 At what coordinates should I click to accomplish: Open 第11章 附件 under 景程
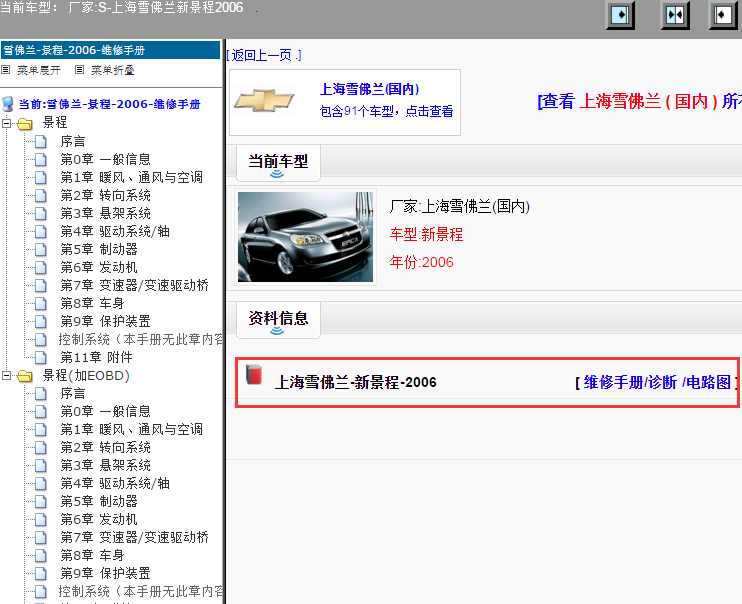point(96,357)
